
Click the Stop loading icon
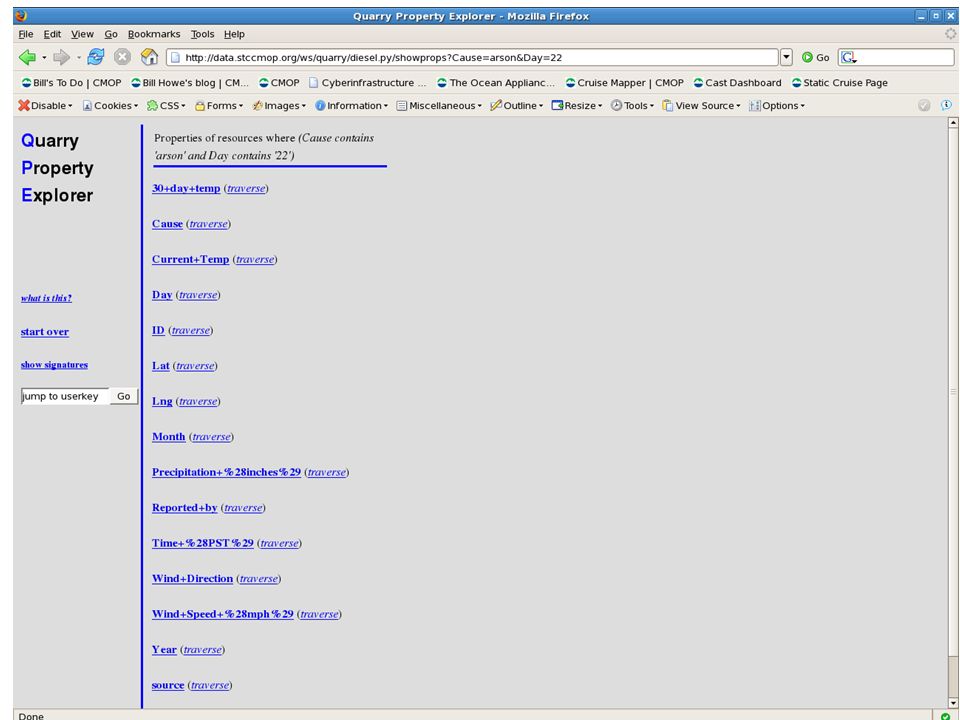pyautogui.click(x=122, y=58)
